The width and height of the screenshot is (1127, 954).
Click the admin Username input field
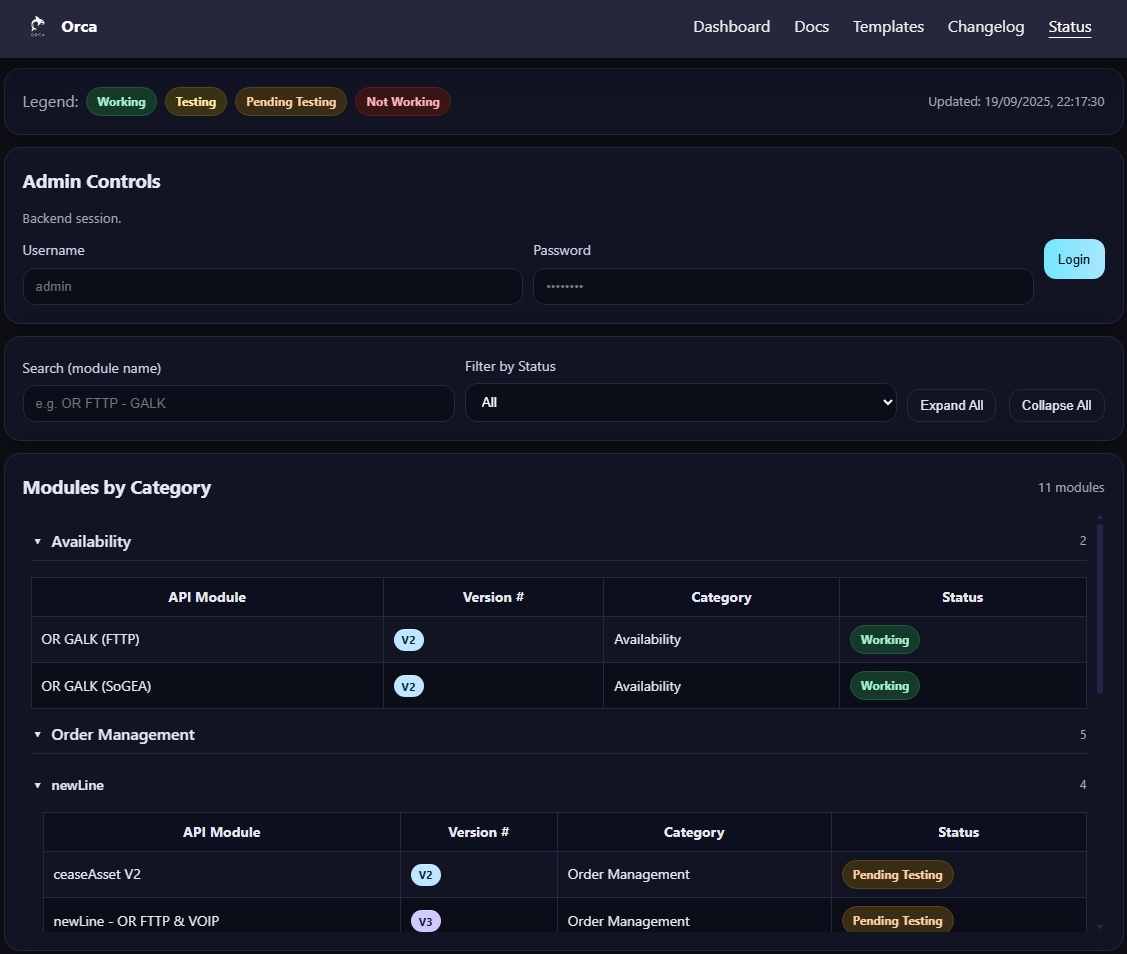(272, 286)
